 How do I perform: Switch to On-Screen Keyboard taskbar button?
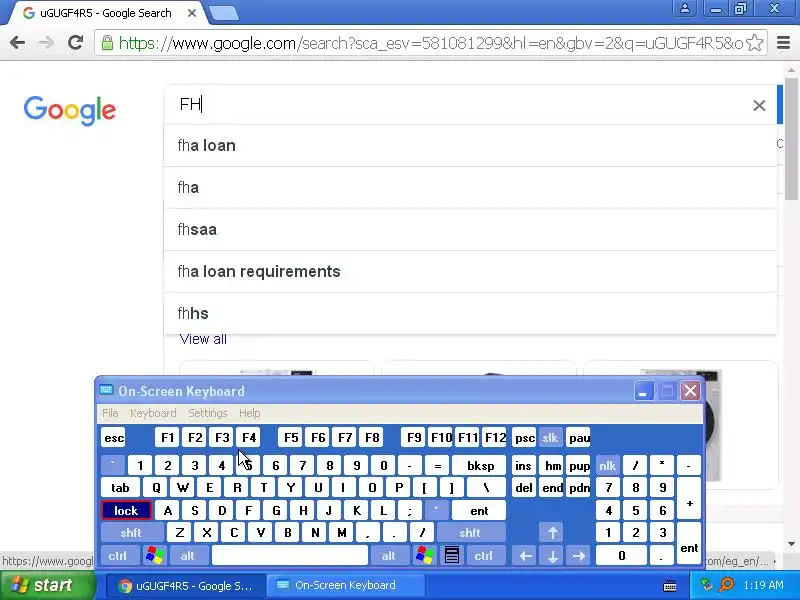(x=345, y=586)
